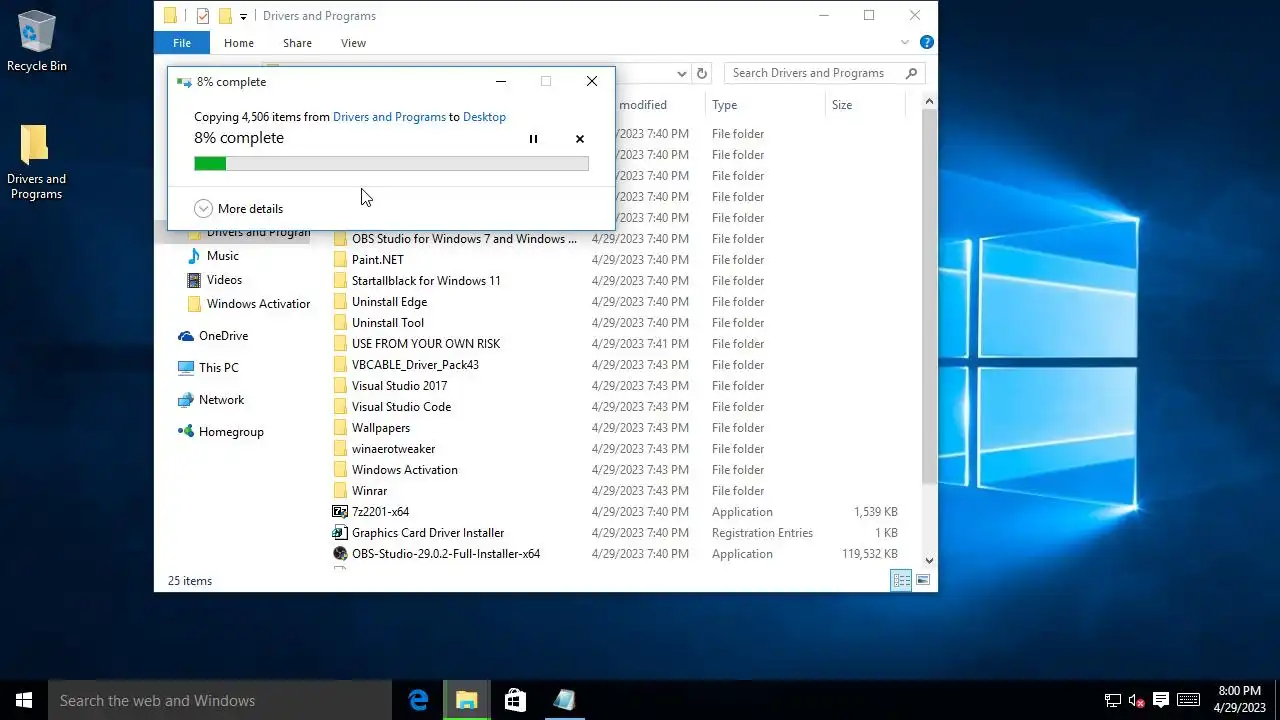1280x720 pixels.
Task: Refresh the Drivers and Programs folder
Action: click(x=702, y=73)
